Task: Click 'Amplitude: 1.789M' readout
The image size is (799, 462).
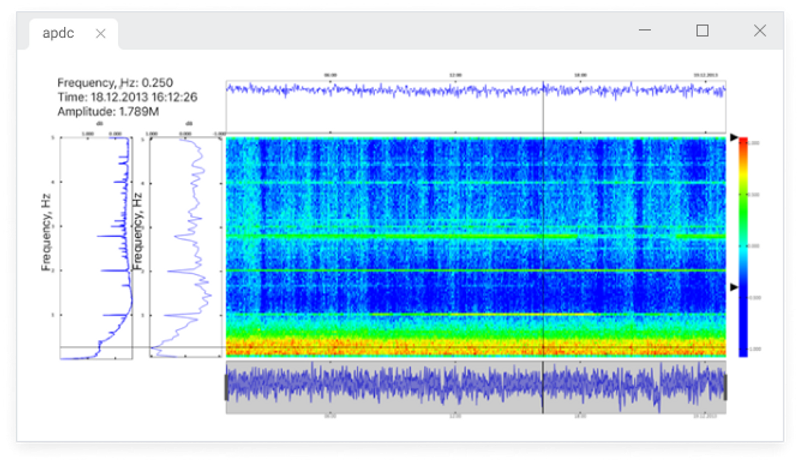Action: click(x=108, y=111)
